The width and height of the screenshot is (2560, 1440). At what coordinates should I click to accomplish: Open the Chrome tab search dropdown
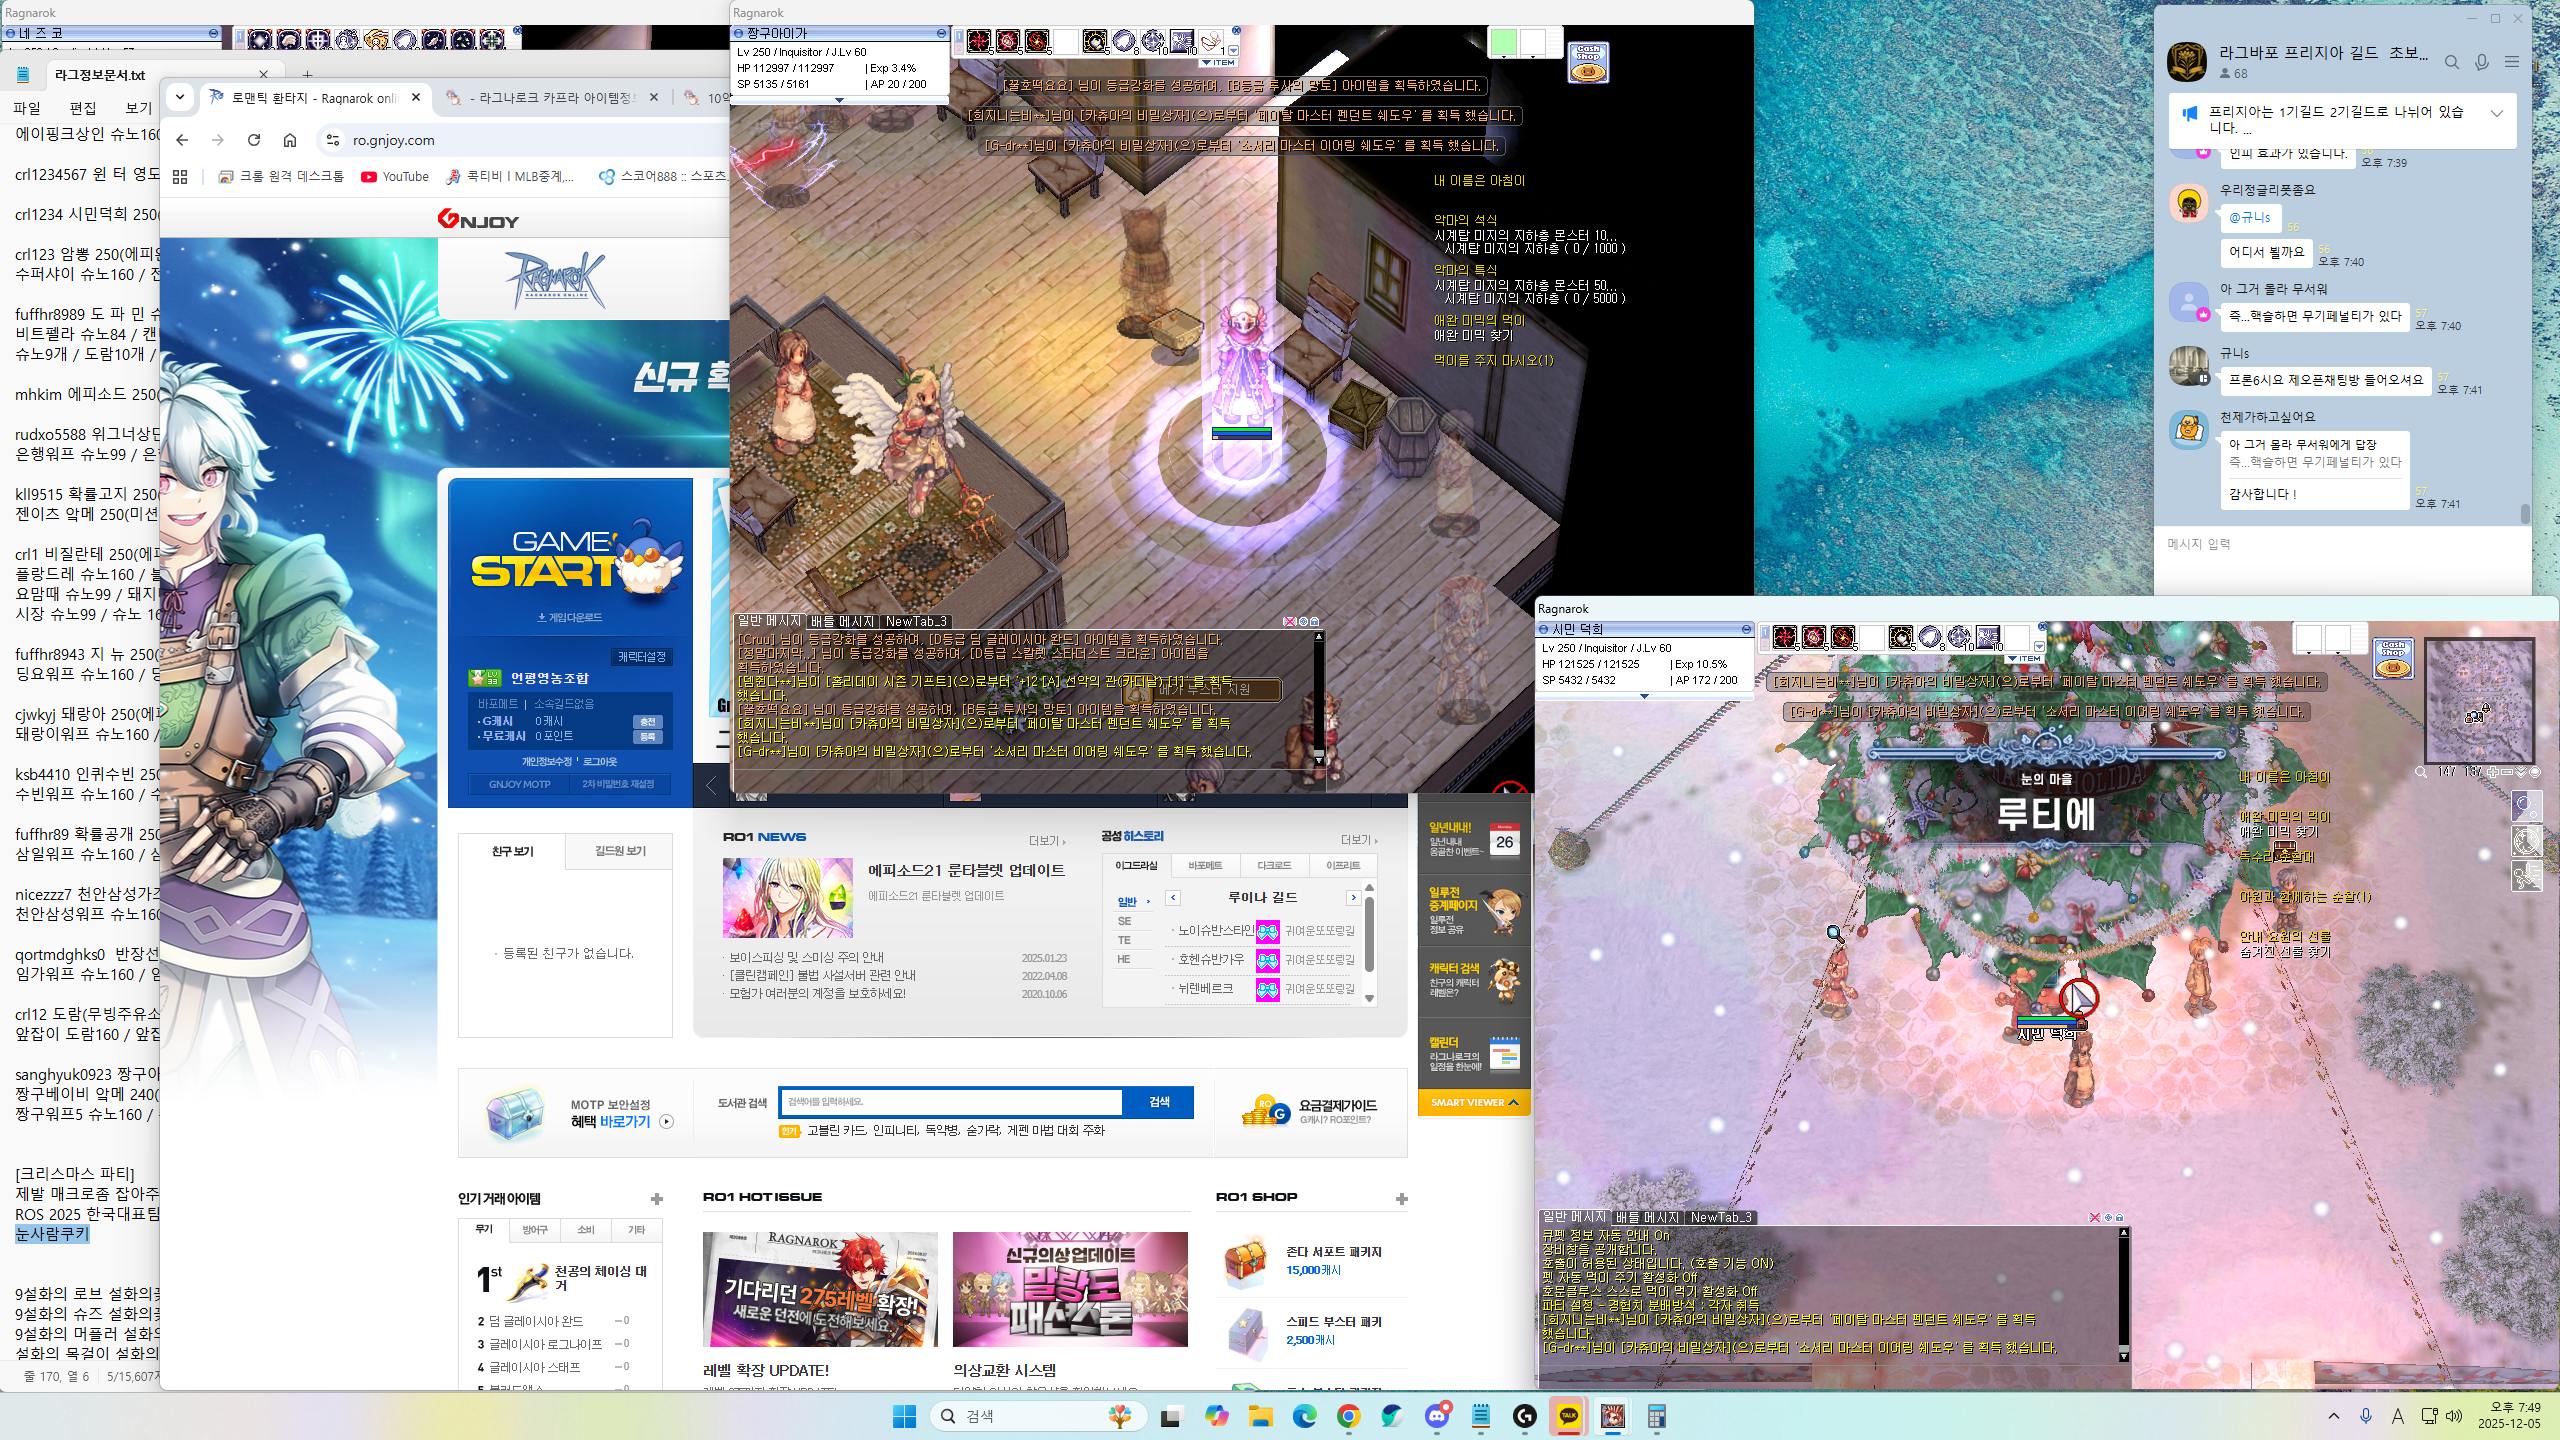click(180, 97)
